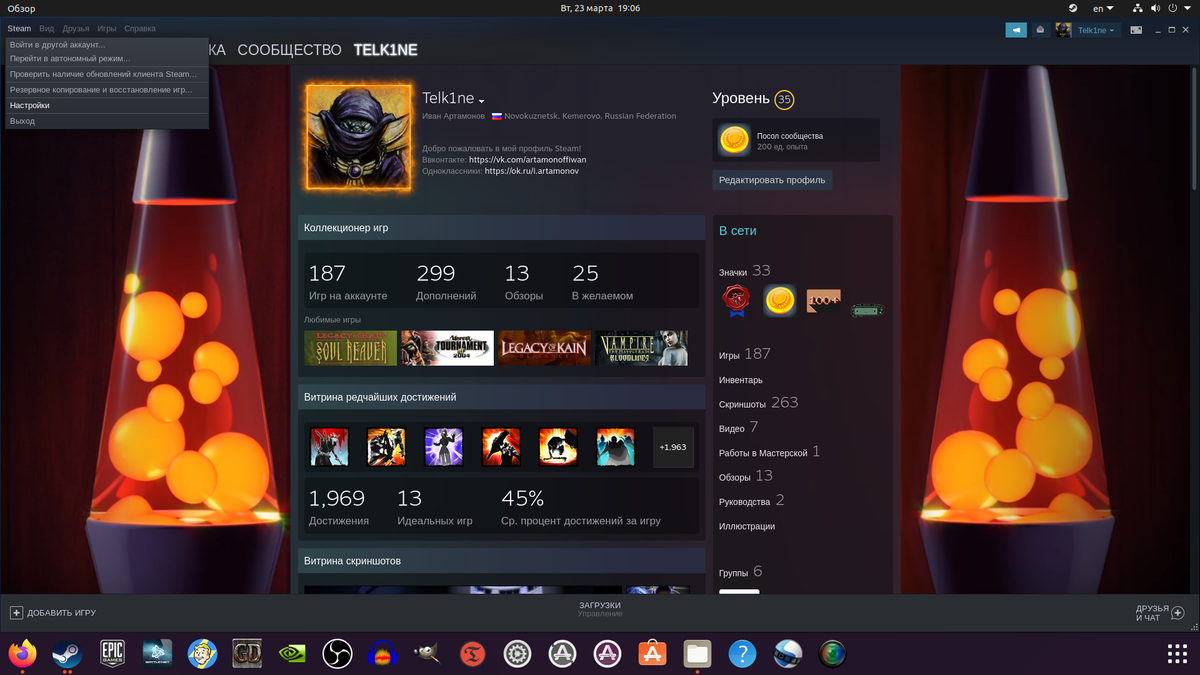Open the Справка menu
1200x675 pixels.
pos(139,29)
